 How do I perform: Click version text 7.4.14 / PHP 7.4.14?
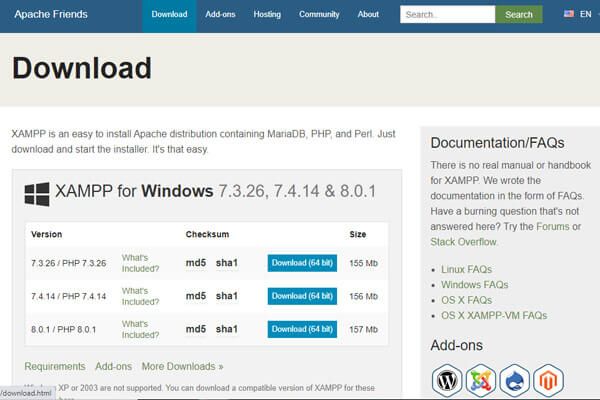pos(68,296)
